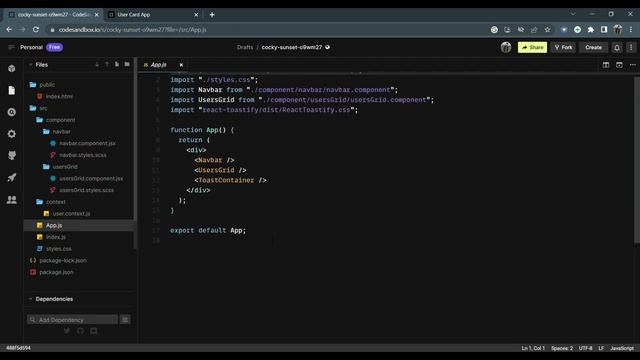This screenshot has width=640, height=360.
Task: Open a new browser tab
Action: [x=212, y=15]
